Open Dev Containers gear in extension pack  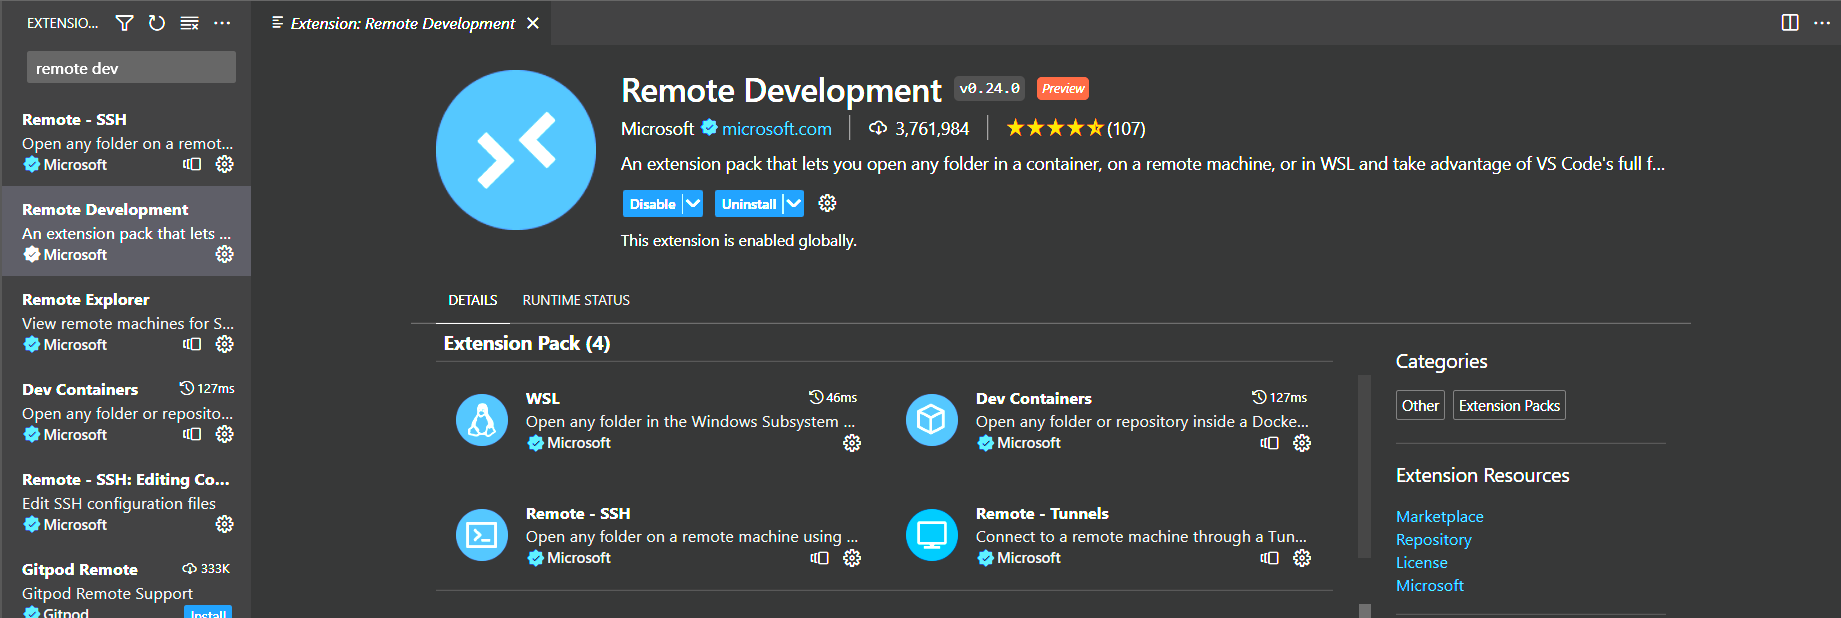[1302, 443]
